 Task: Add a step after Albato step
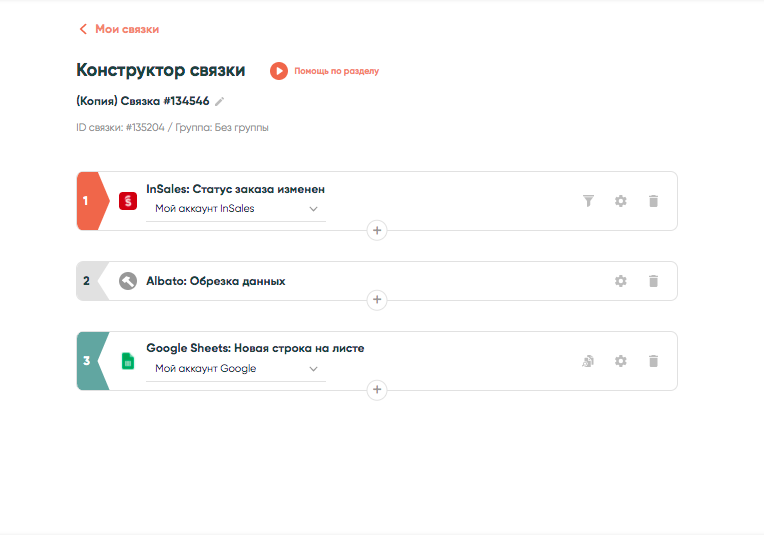[377, 299]
